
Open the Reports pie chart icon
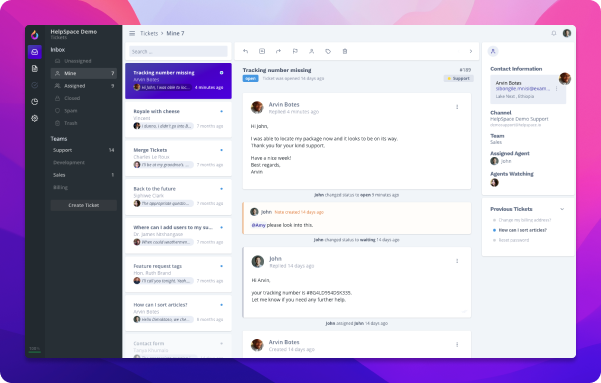34,102
